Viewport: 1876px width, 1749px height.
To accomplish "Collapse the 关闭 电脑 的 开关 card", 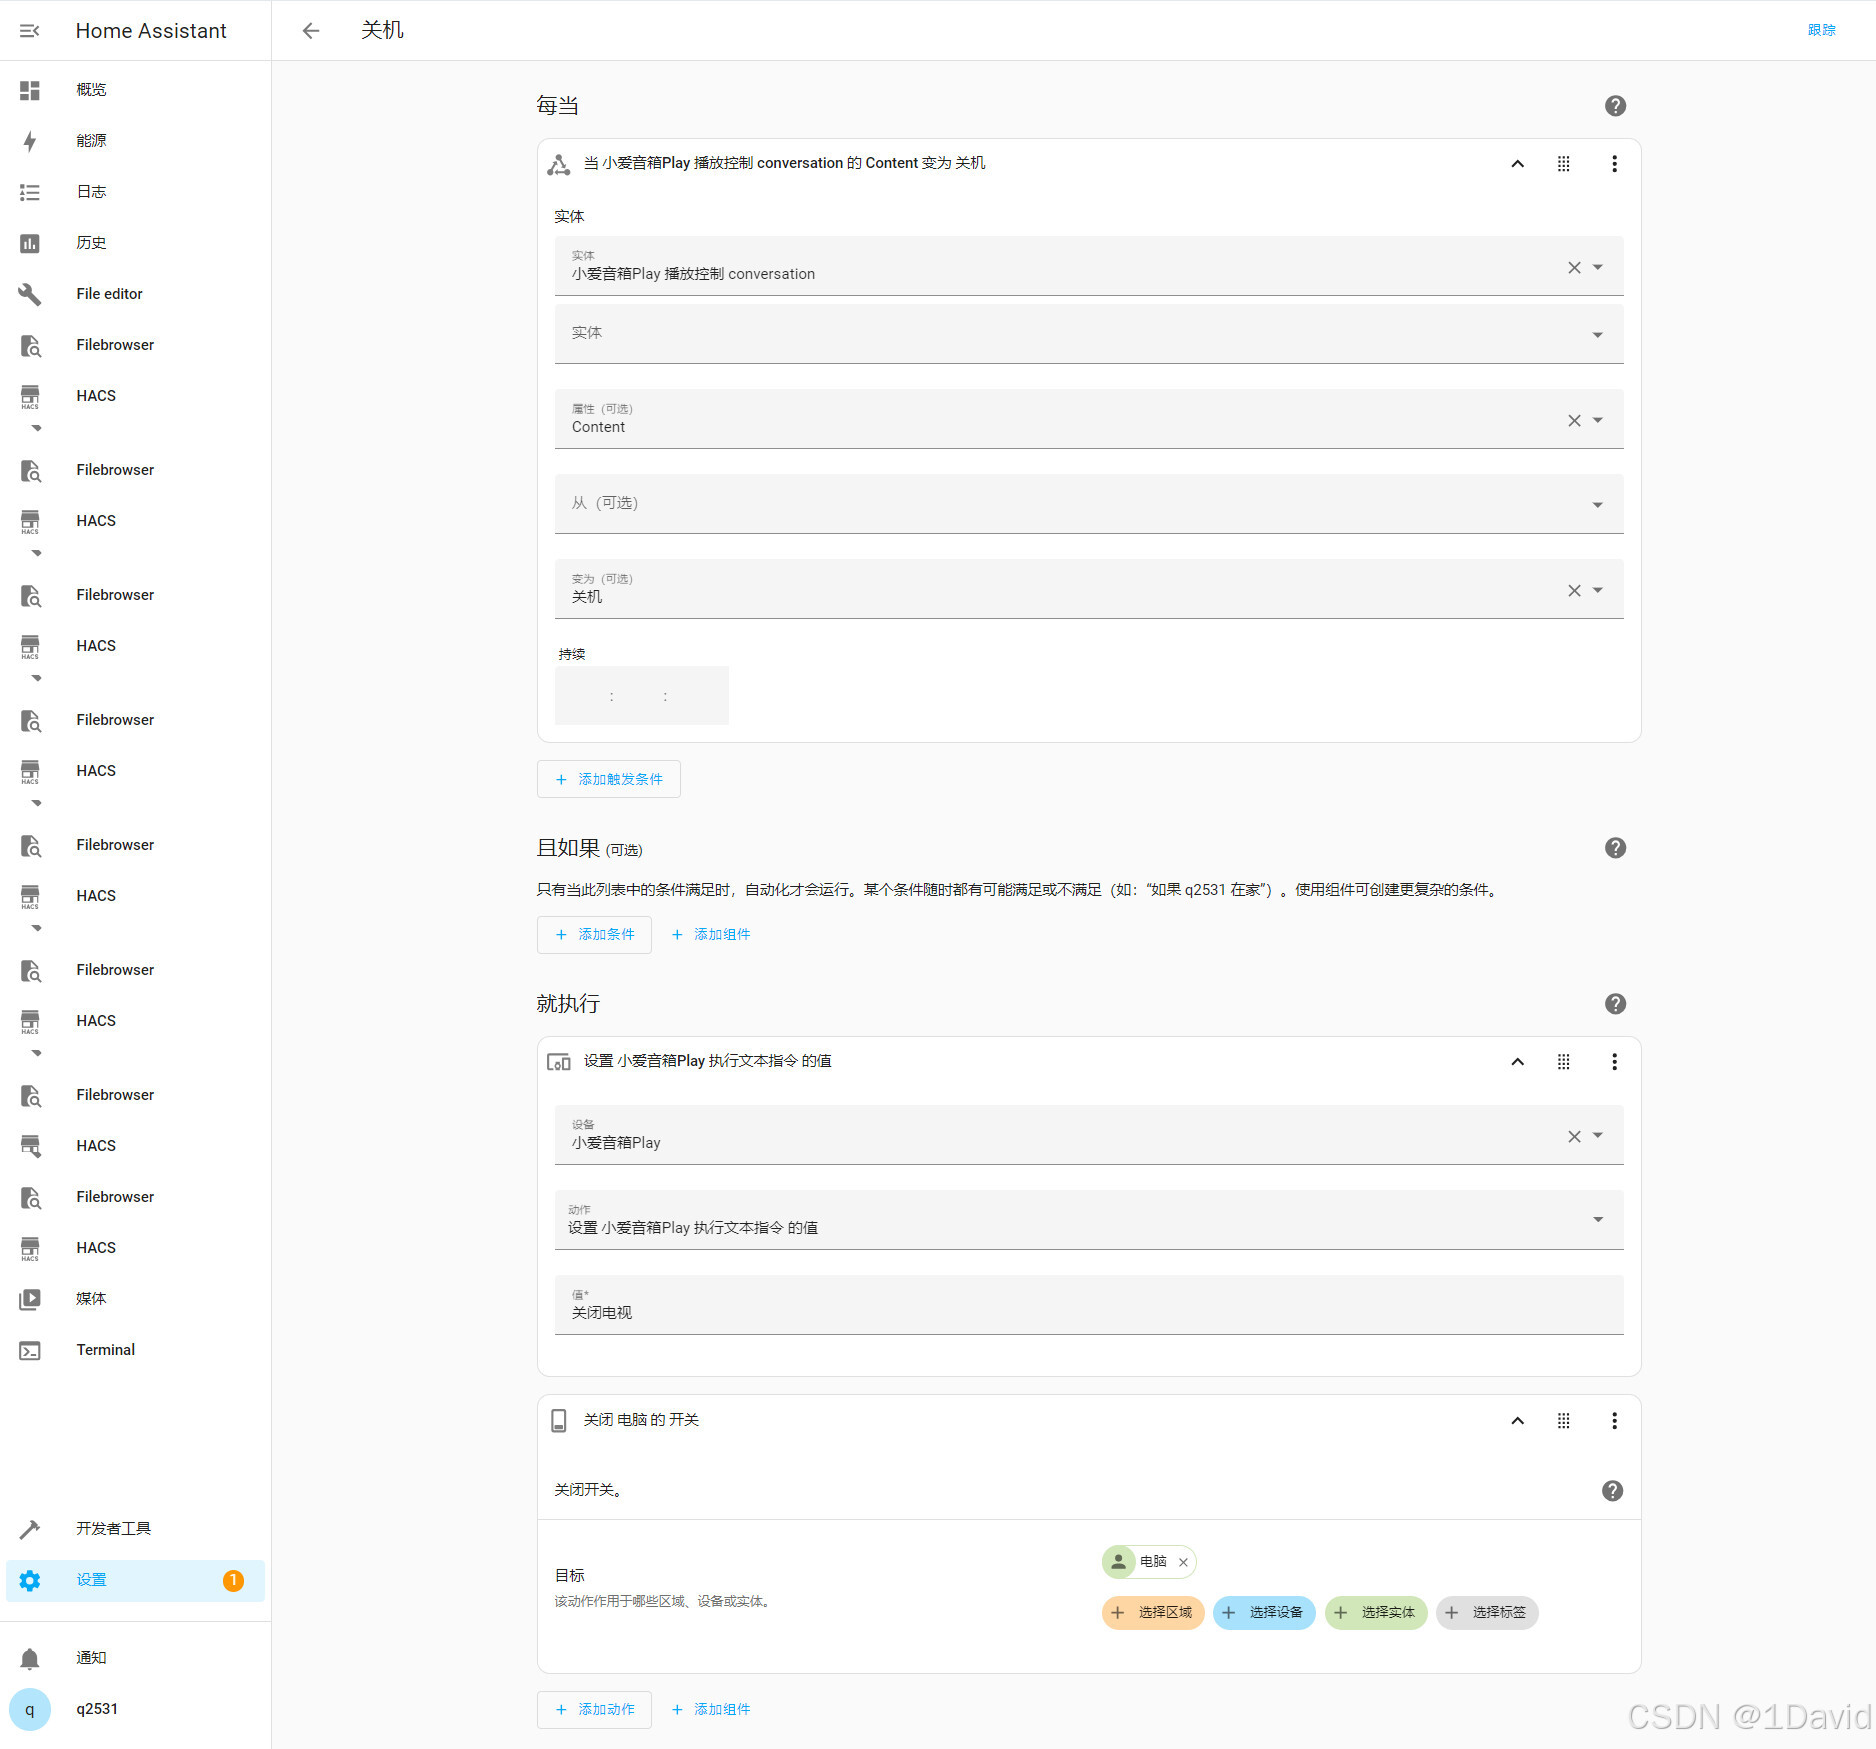I will click(x=1517, y=1421).
